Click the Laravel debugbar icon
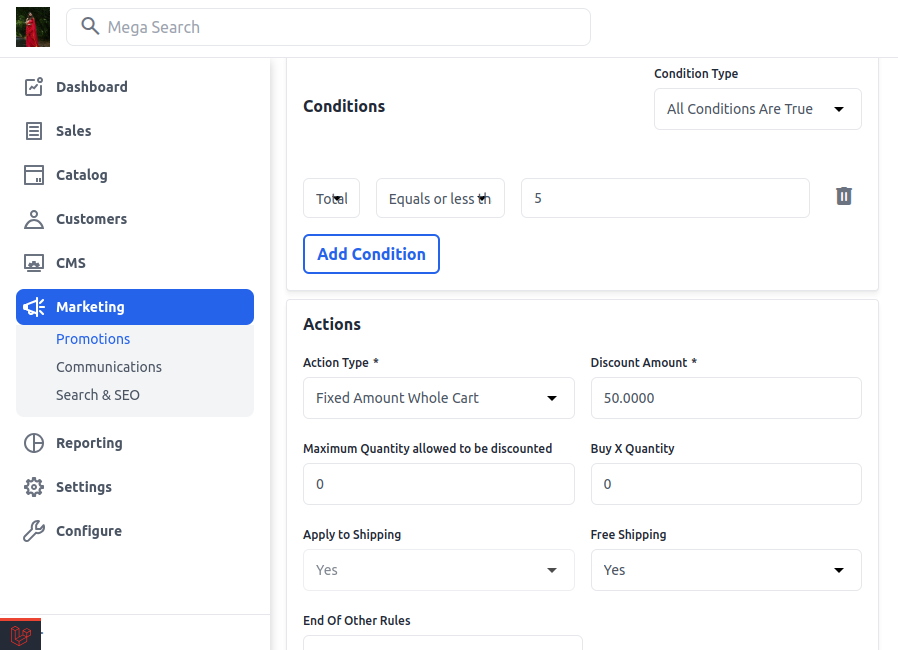 point(21,635)
